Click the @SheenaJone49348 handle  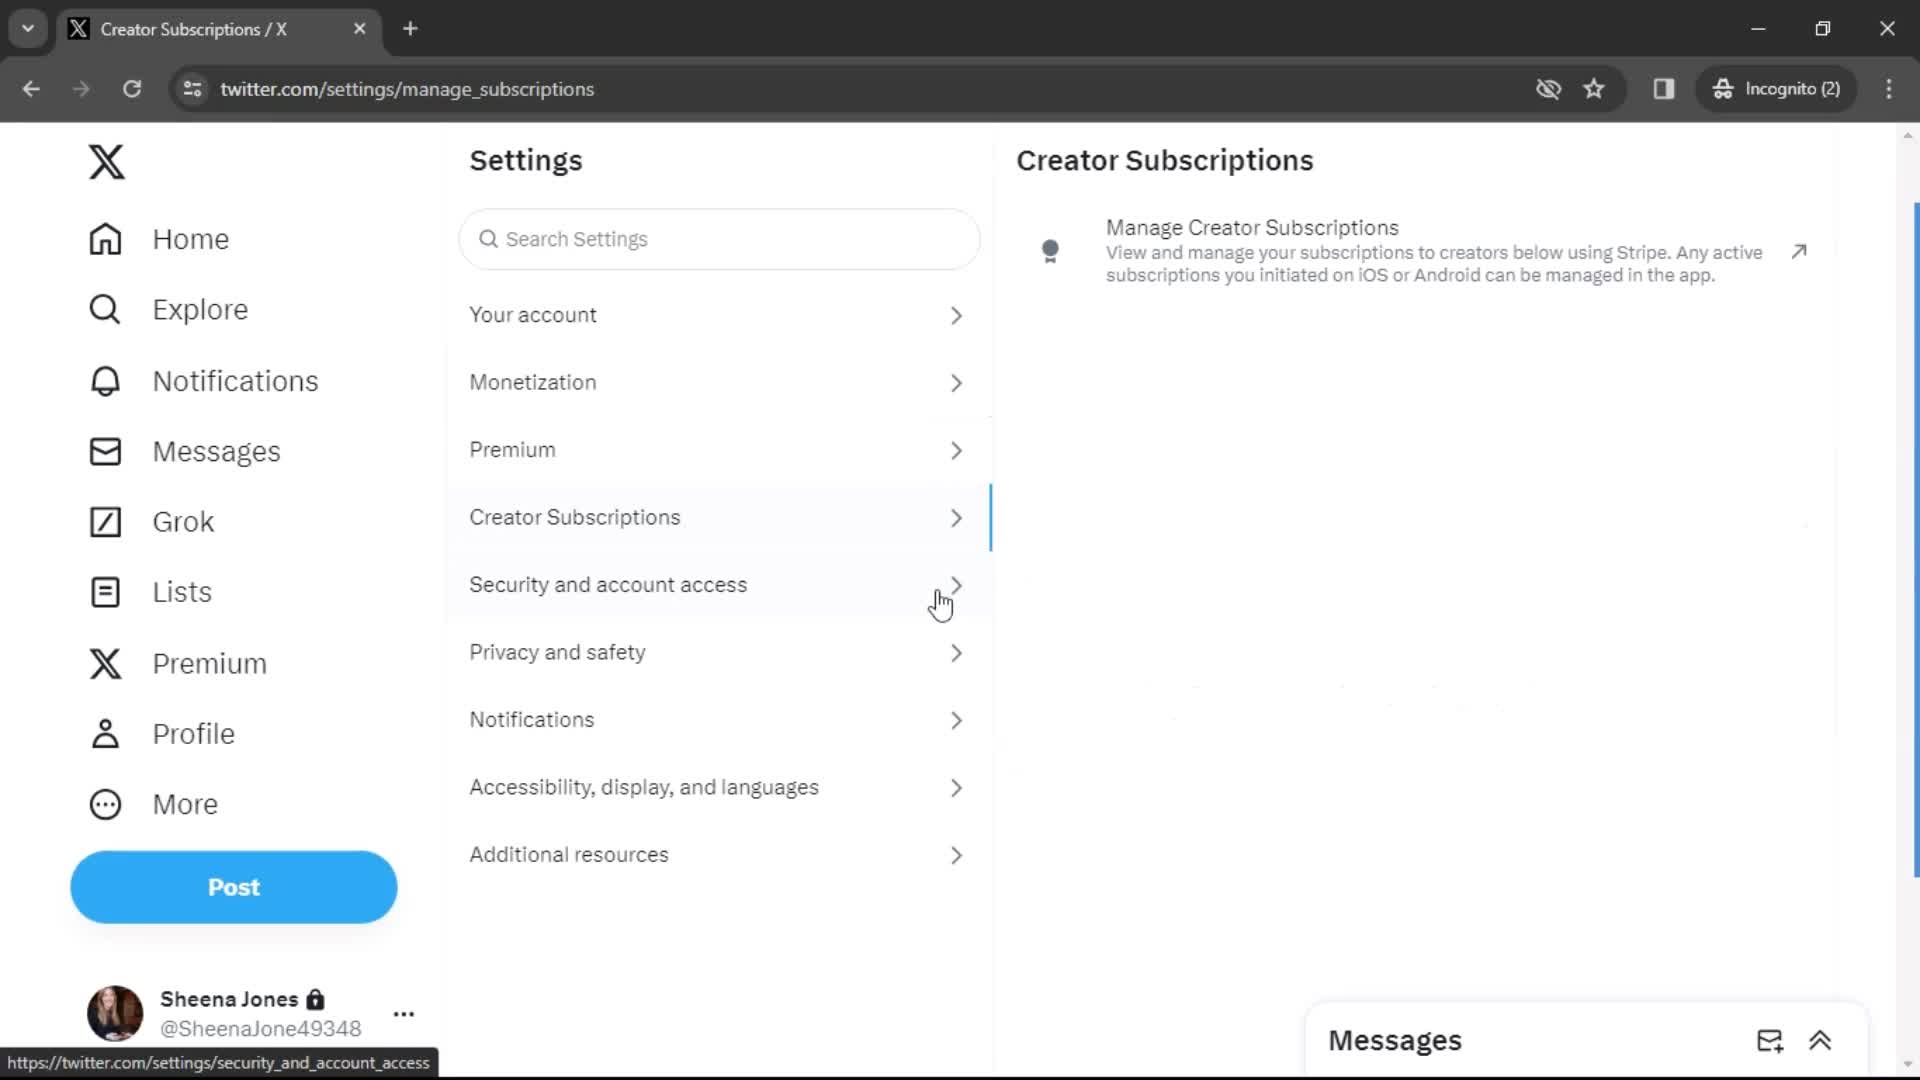pyautogui.click(x=261, y=1029)
